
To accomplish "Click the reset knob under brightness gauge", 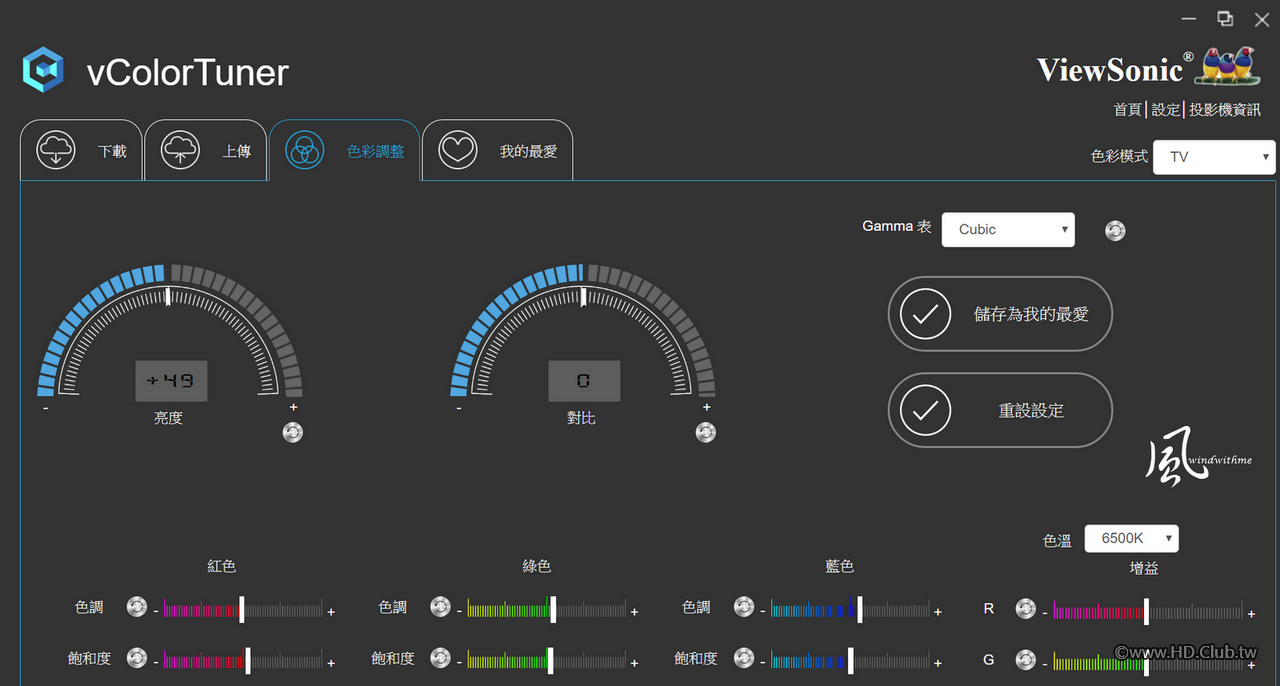I will [292, 432].
